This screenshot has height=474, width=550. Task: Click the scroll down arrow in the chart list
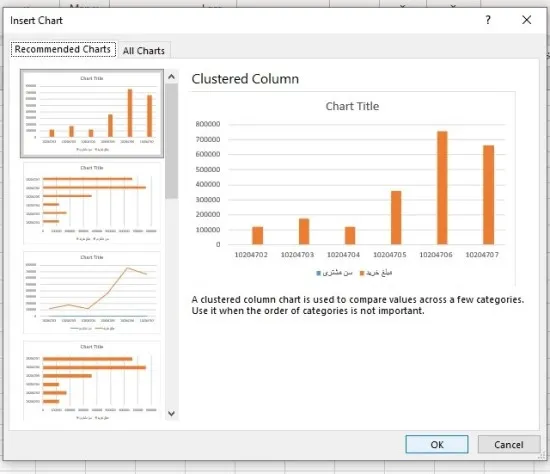point(172,414)
